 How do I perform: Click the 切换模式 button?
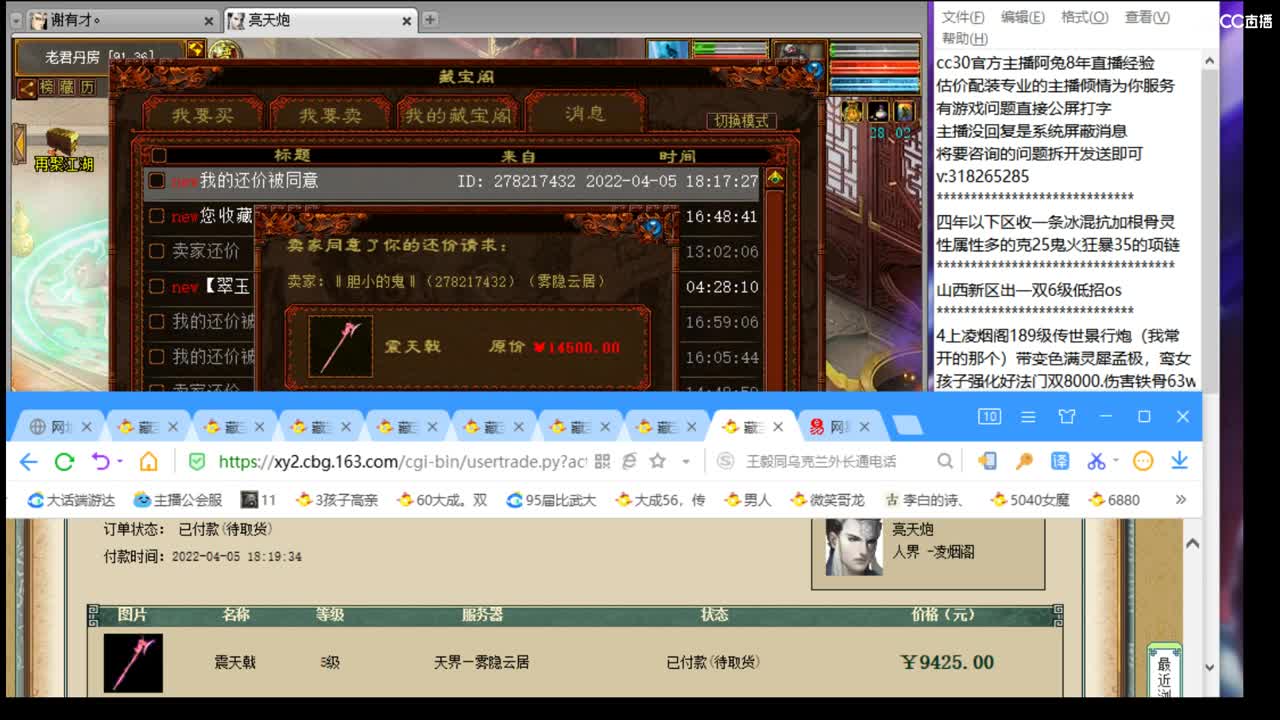tap(741, 120)
